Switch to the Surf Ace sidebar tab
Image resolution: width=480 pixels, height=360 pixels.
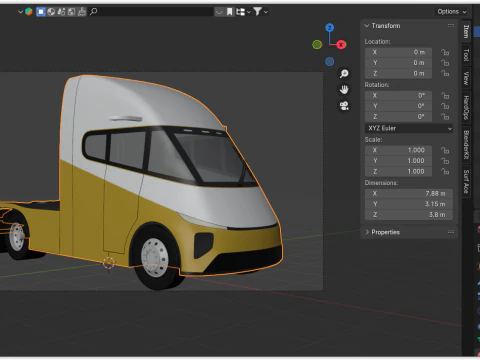click(466, 181)
